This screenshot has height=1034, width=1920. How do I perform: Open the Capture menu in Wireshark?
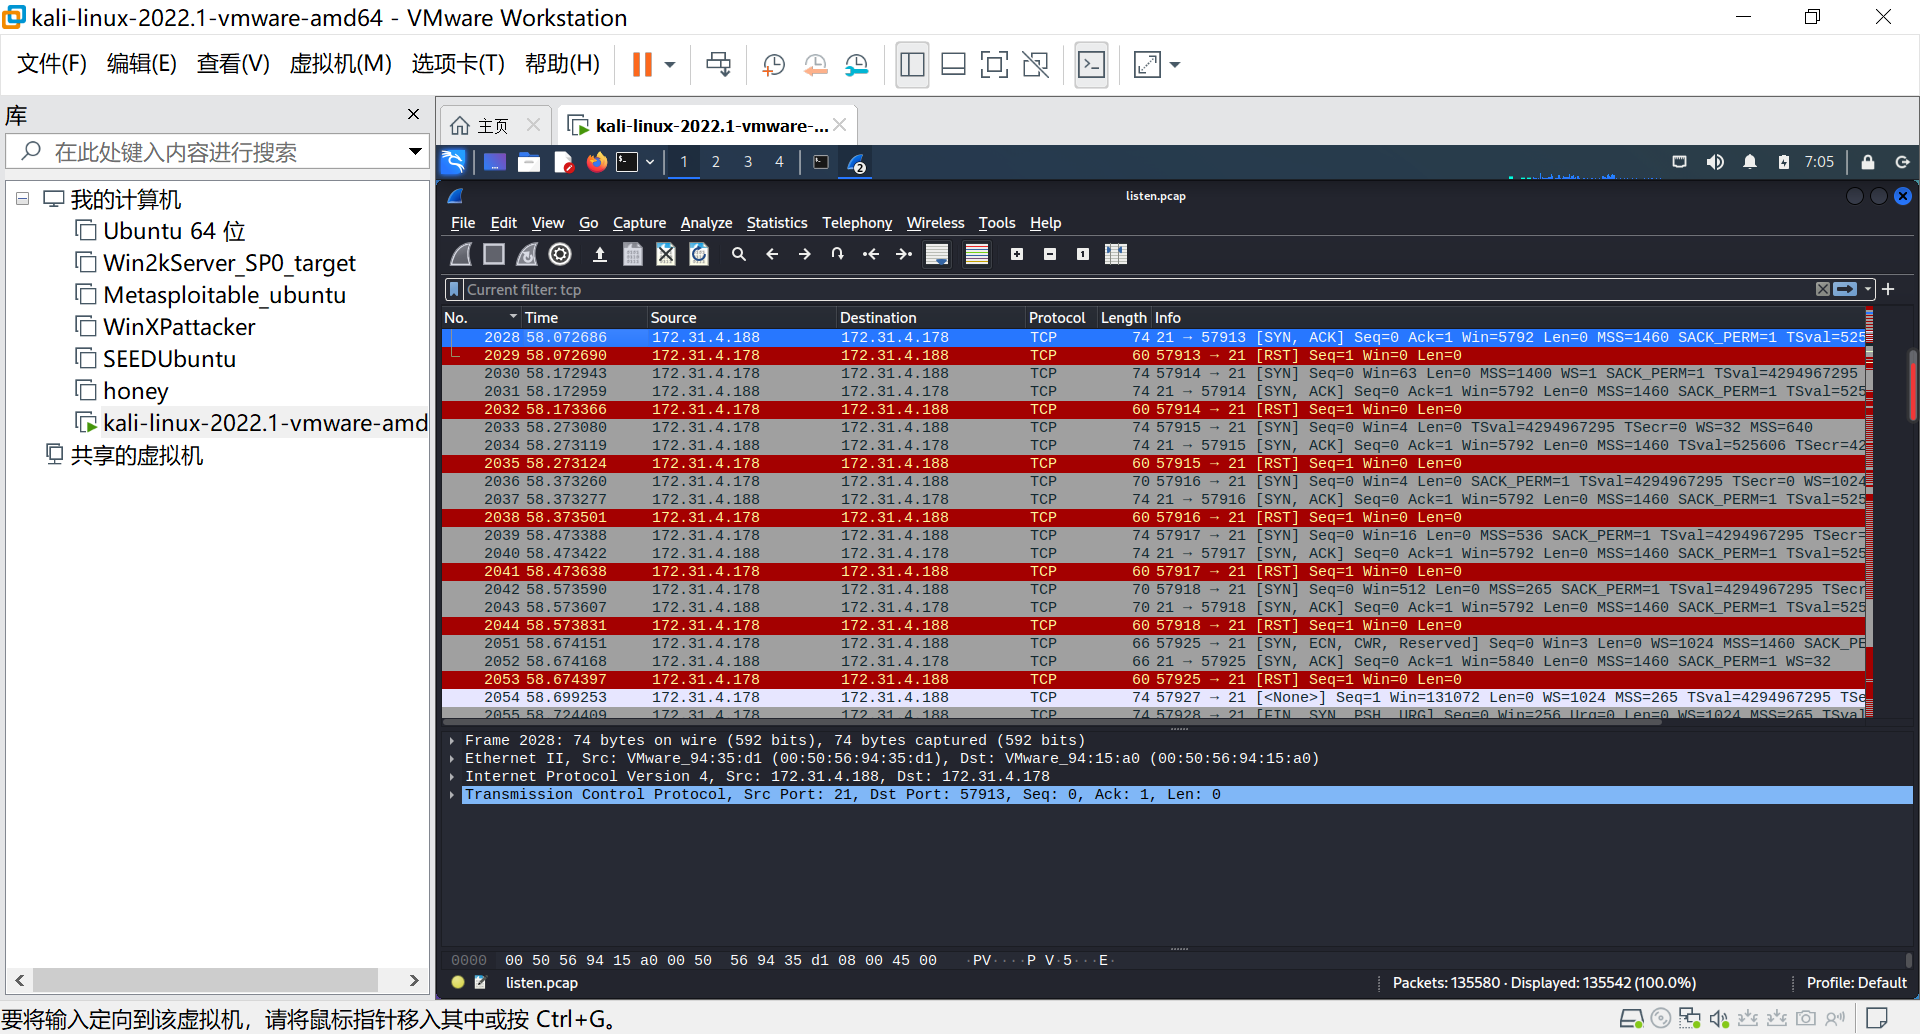(639, 223)
